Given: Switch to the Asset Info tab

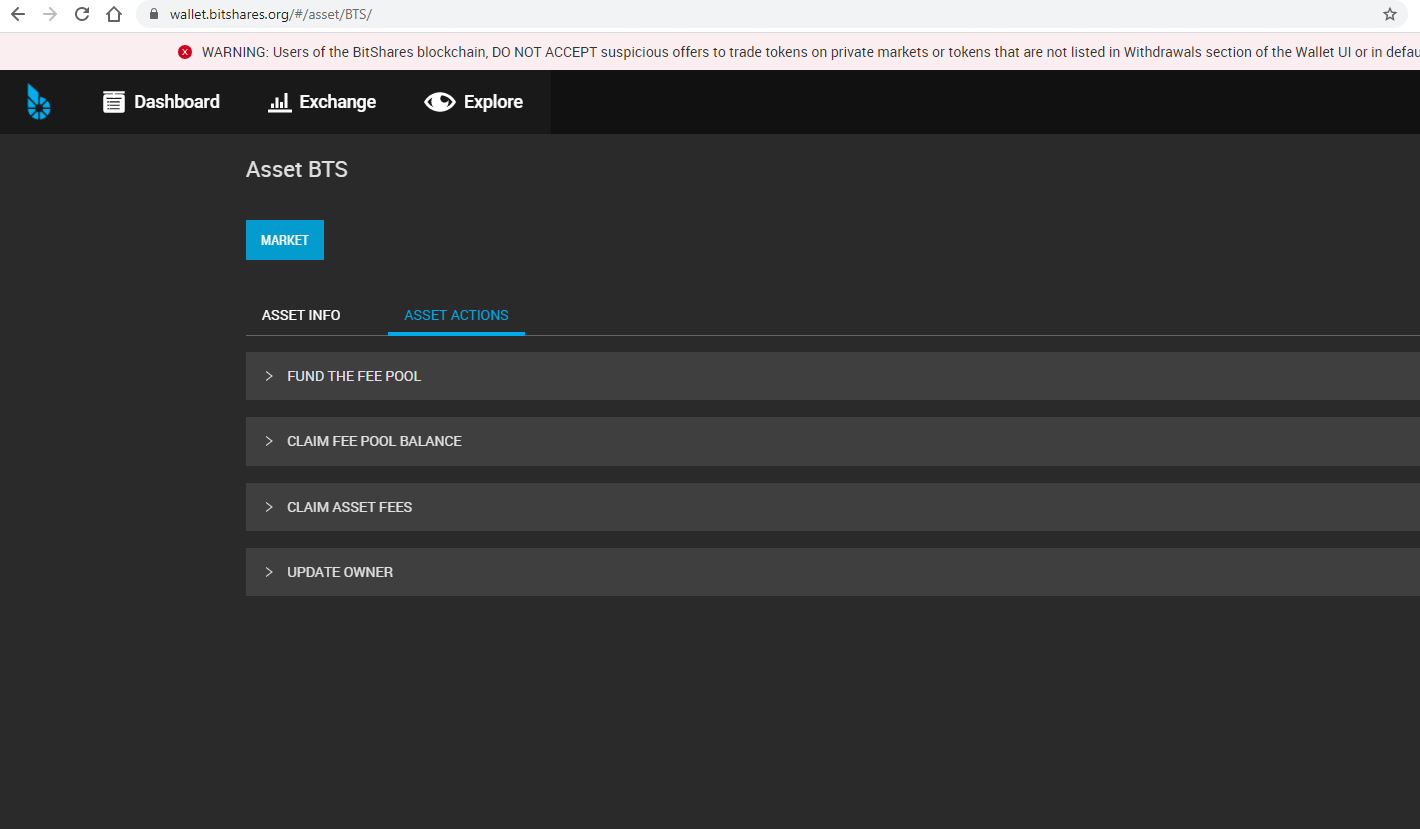Looking at the screenshot, I should coord(301,315).
